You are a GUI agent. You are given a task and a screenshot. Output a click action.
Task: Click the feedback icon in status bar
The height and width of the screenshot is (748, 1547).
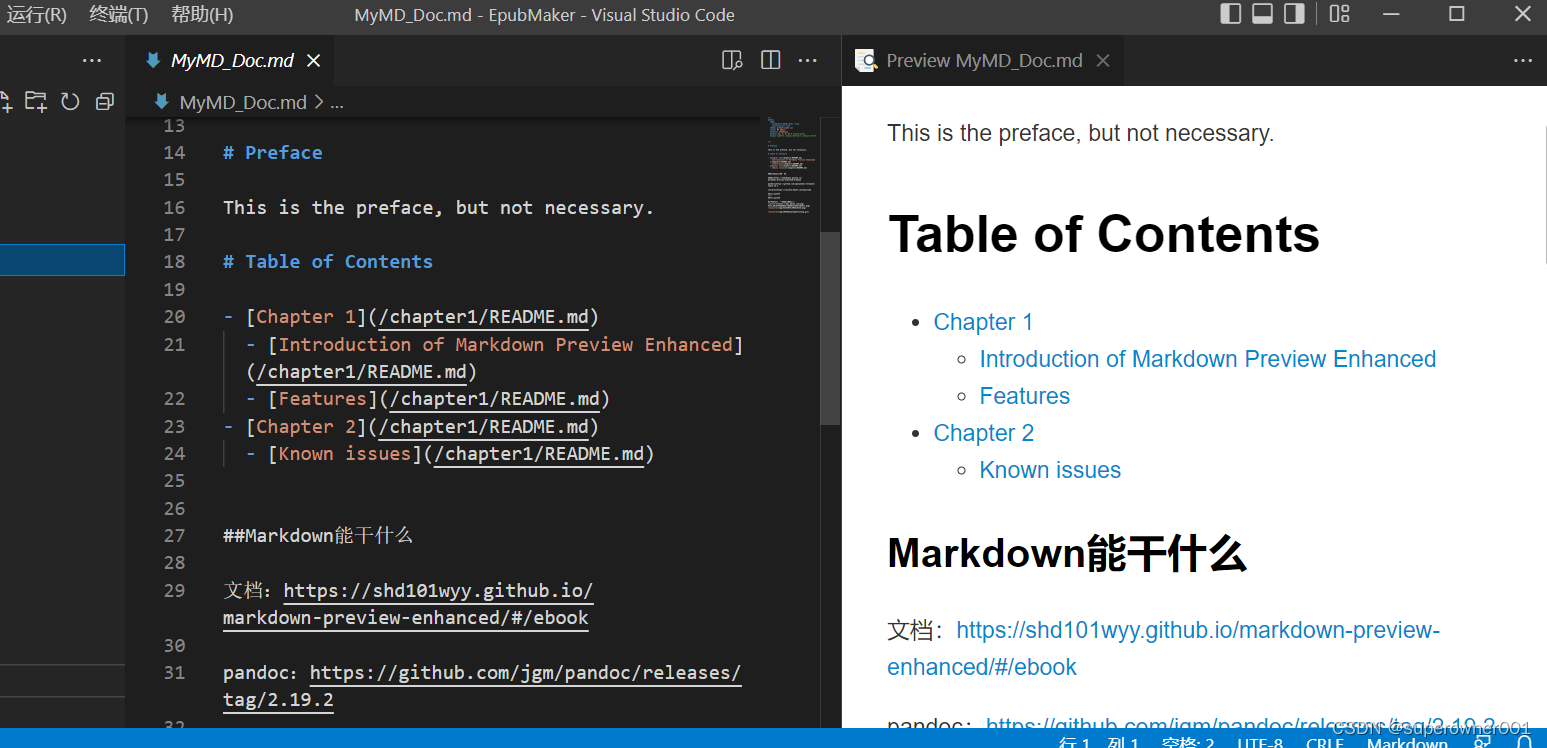[x=1482, y=743]
